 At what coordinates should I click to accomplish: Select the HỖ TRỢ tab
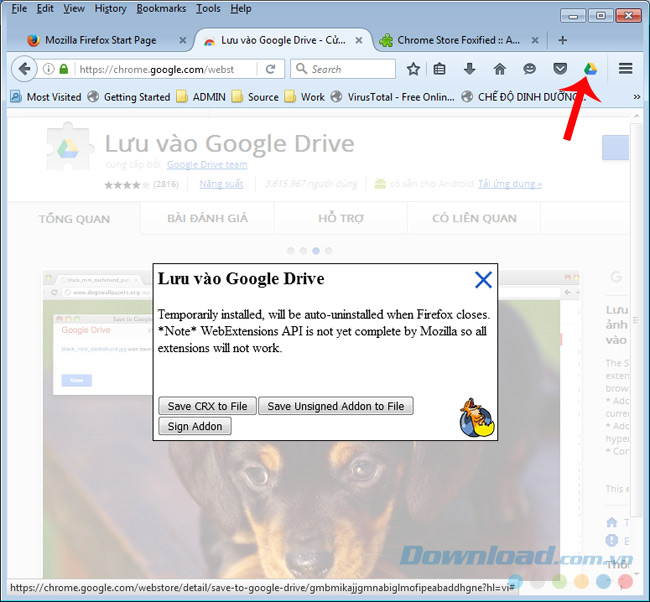[x=341, y=218]
